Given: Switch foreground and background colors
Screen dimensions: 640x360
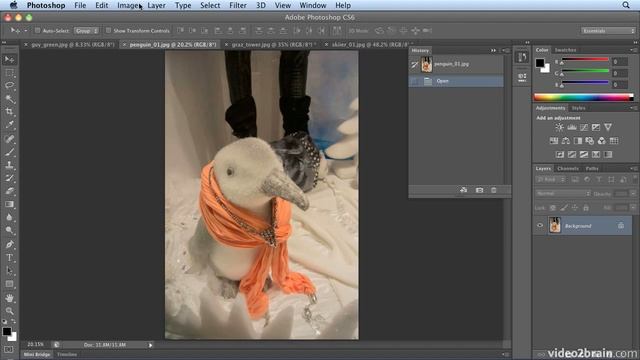Looking at the screenshot, I should [13, 322].
